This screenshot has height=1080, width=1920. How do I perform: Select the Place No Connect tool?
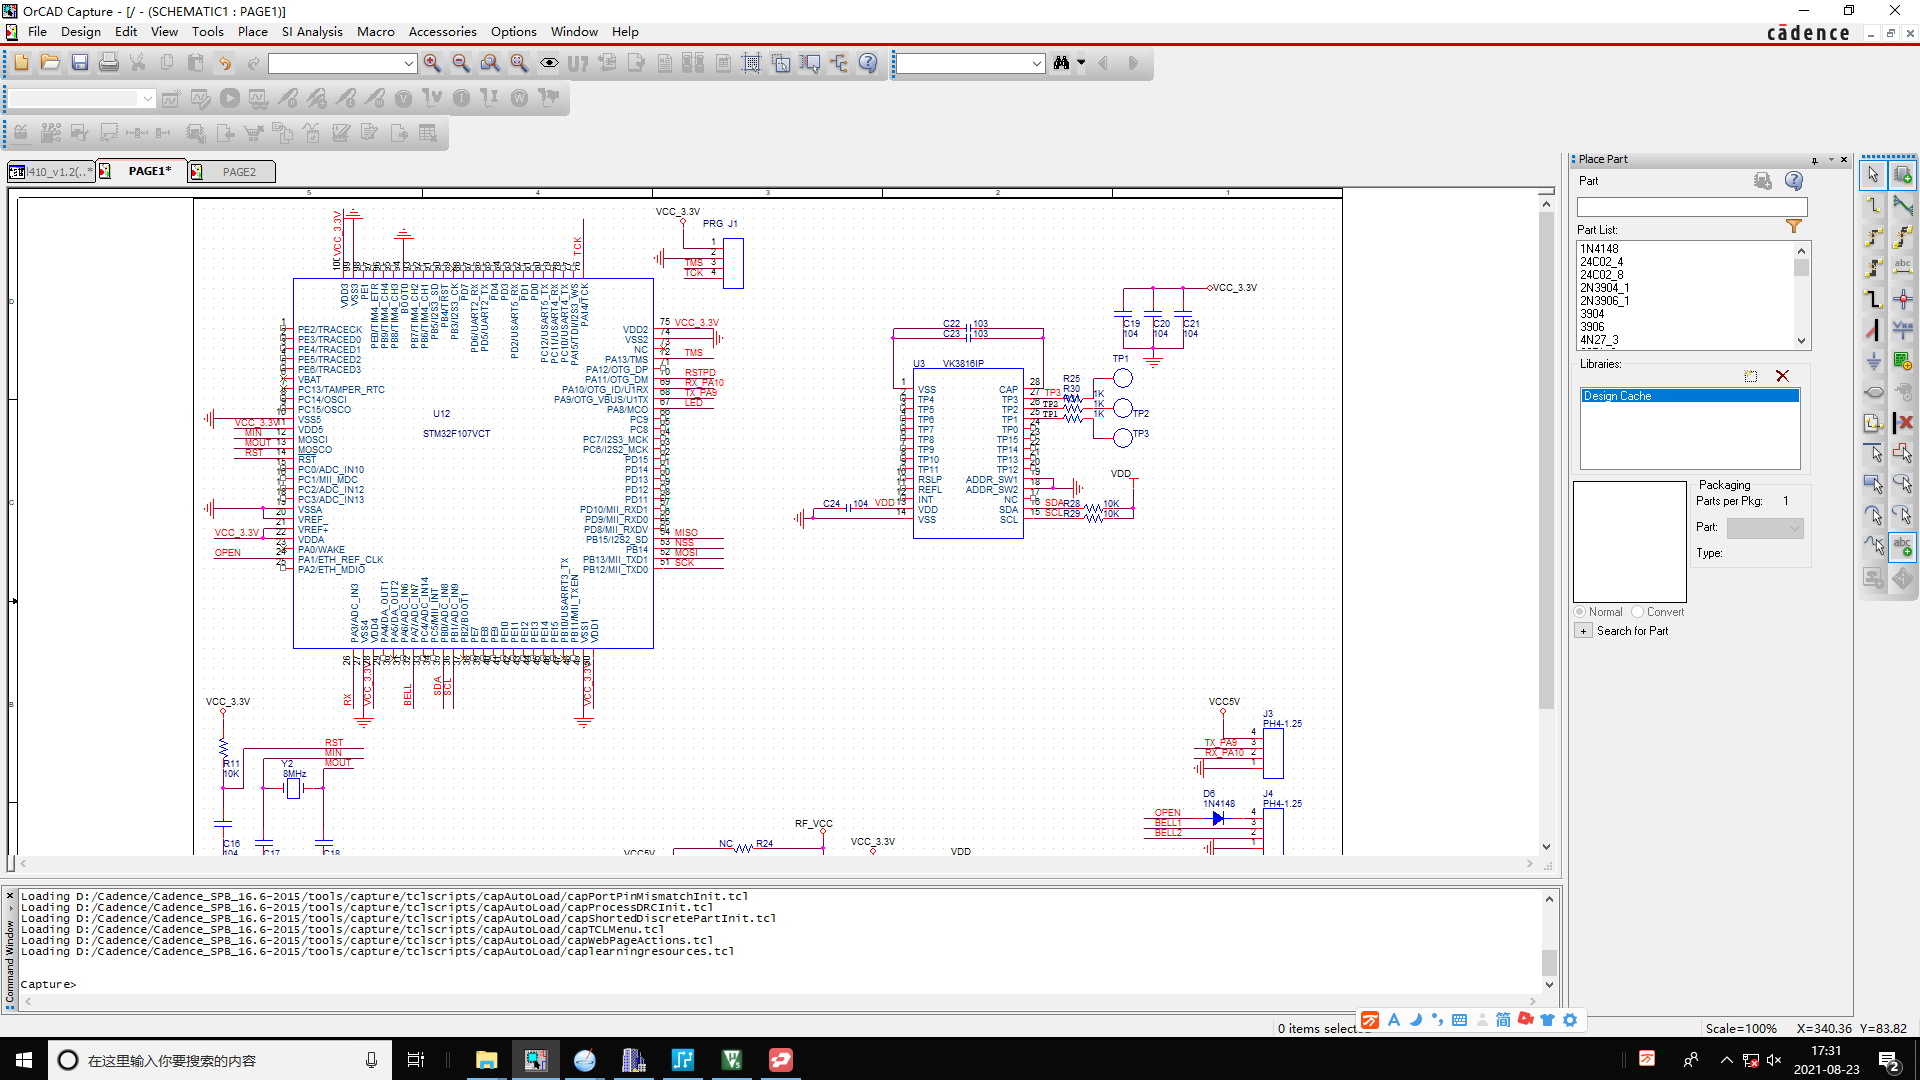pos(1903,423)
